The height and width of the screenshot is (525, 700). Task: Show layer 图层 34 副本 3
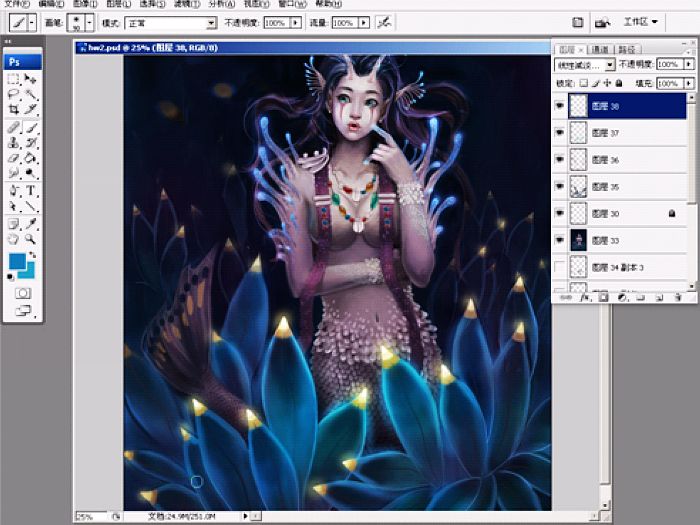559,267
